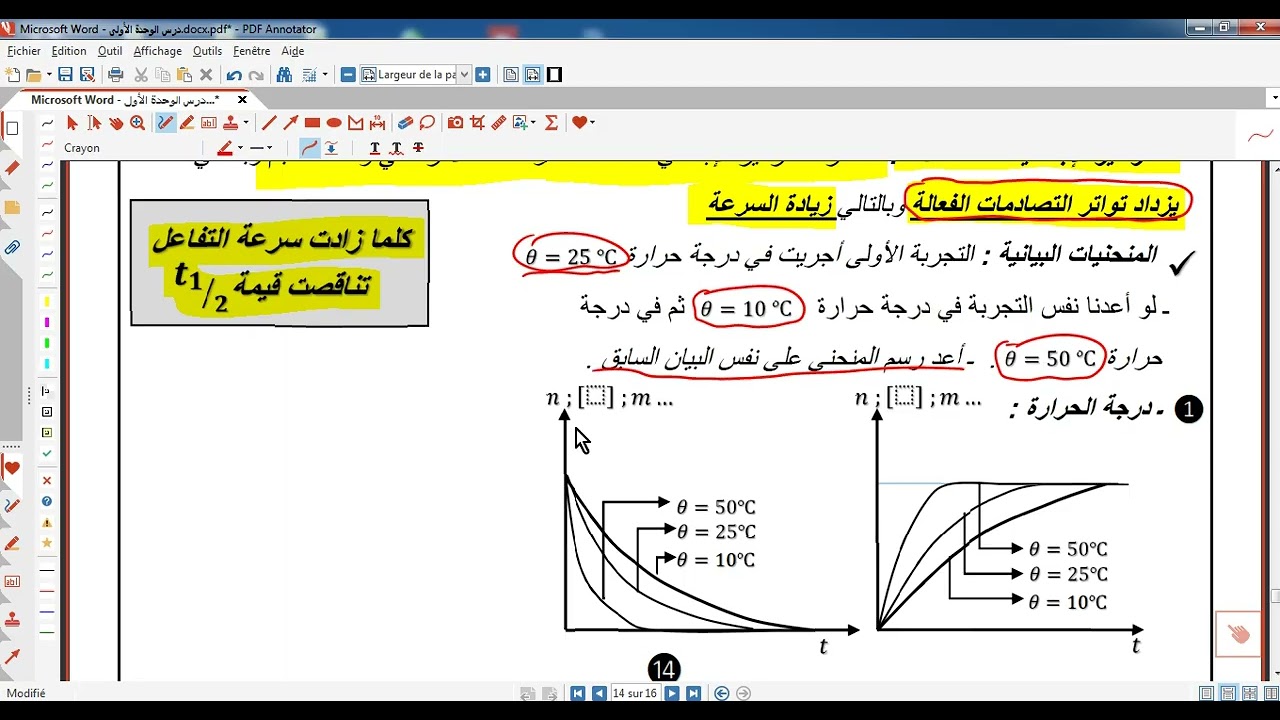Click the touch hand button beside the page
Screen dimensions: 1280x720
pos(1239,633)
